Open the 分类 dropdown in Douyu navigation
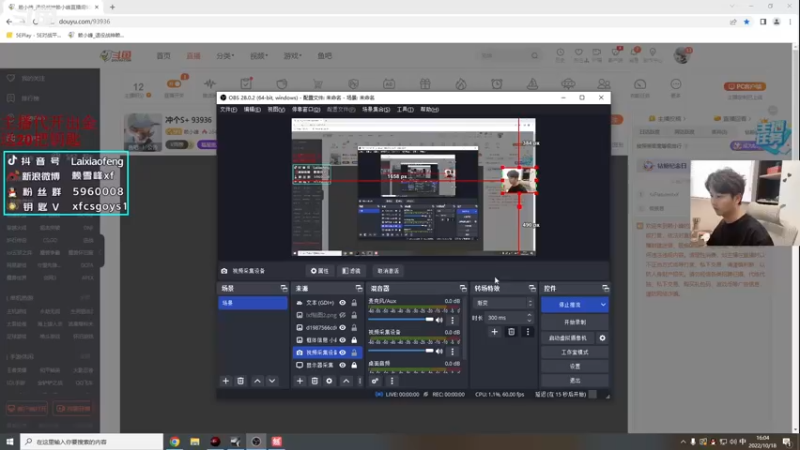The image size is (800, 450). point(225,56)
